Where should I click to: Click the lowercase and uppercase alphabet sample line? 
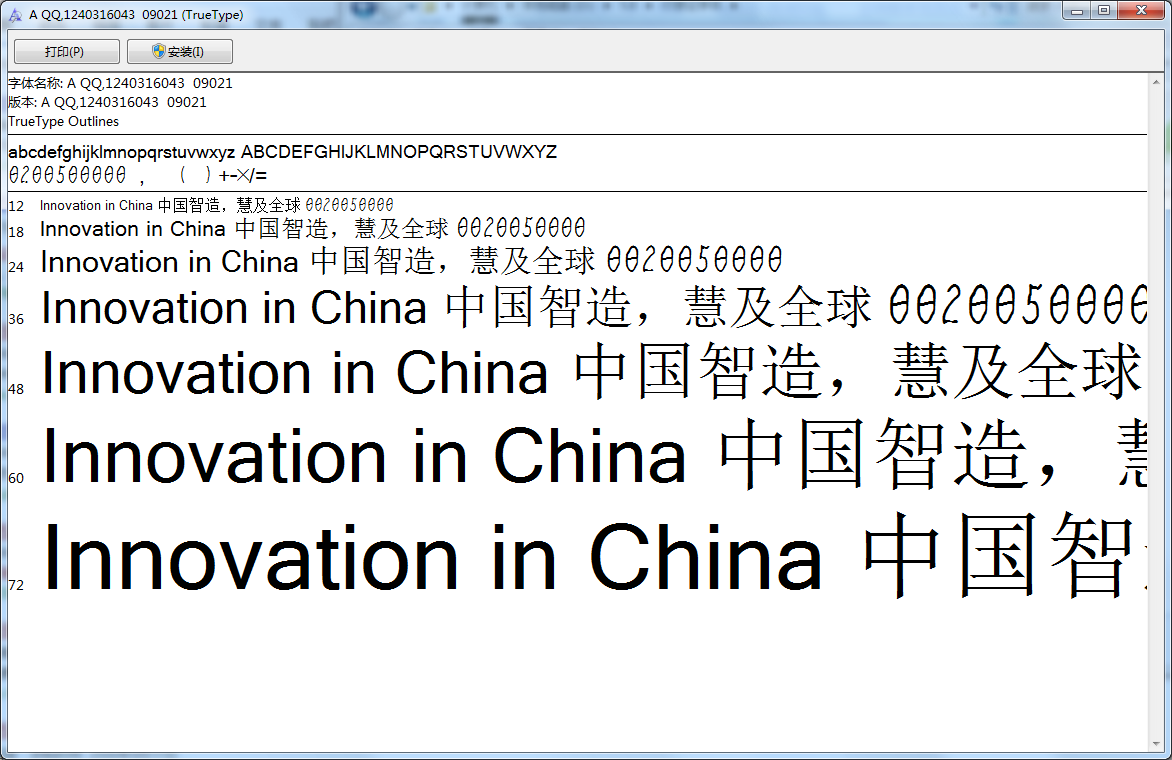click(x=283, y=152)
